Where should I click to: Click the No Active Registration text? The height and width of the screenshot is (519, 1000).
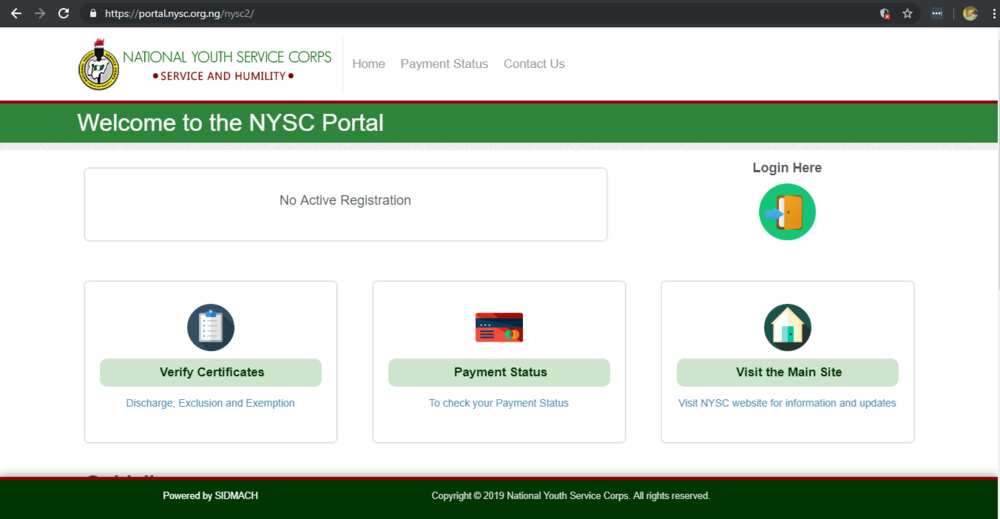[x=345, y=200]
